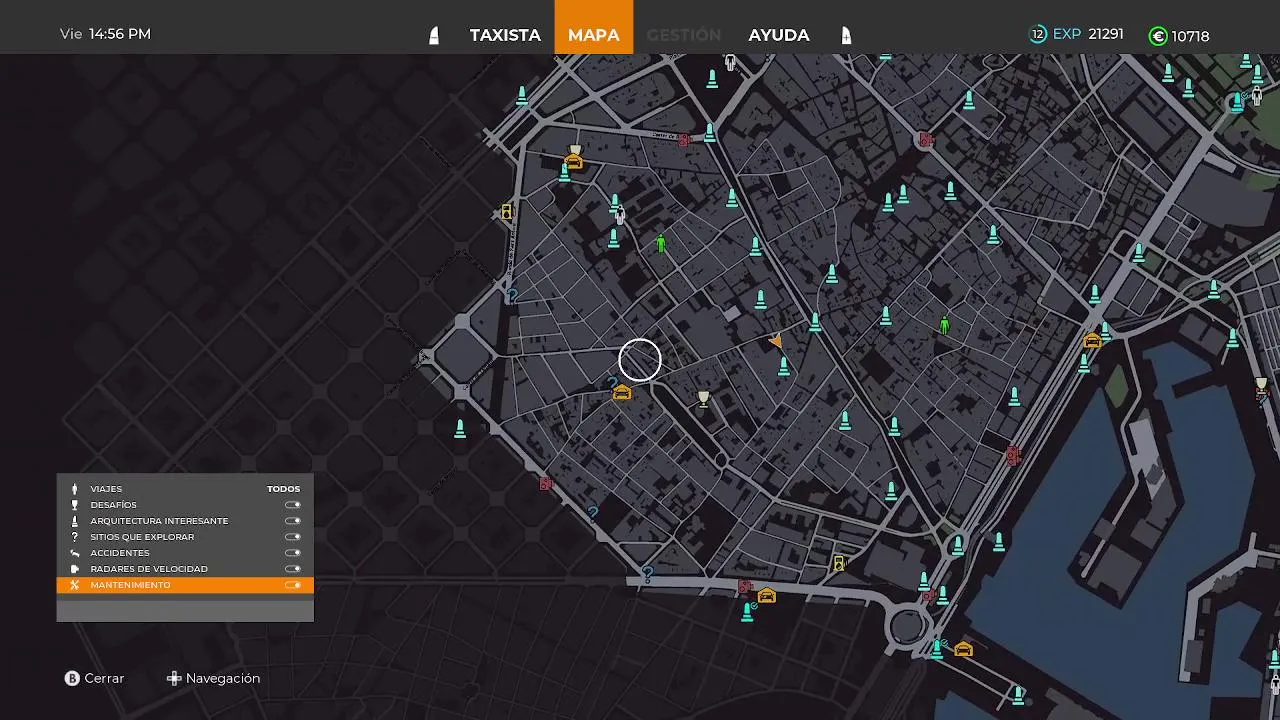The image size is (1280, 720).
Task: Click the trophy marker near the harbor
Action: coord(1261,385)
